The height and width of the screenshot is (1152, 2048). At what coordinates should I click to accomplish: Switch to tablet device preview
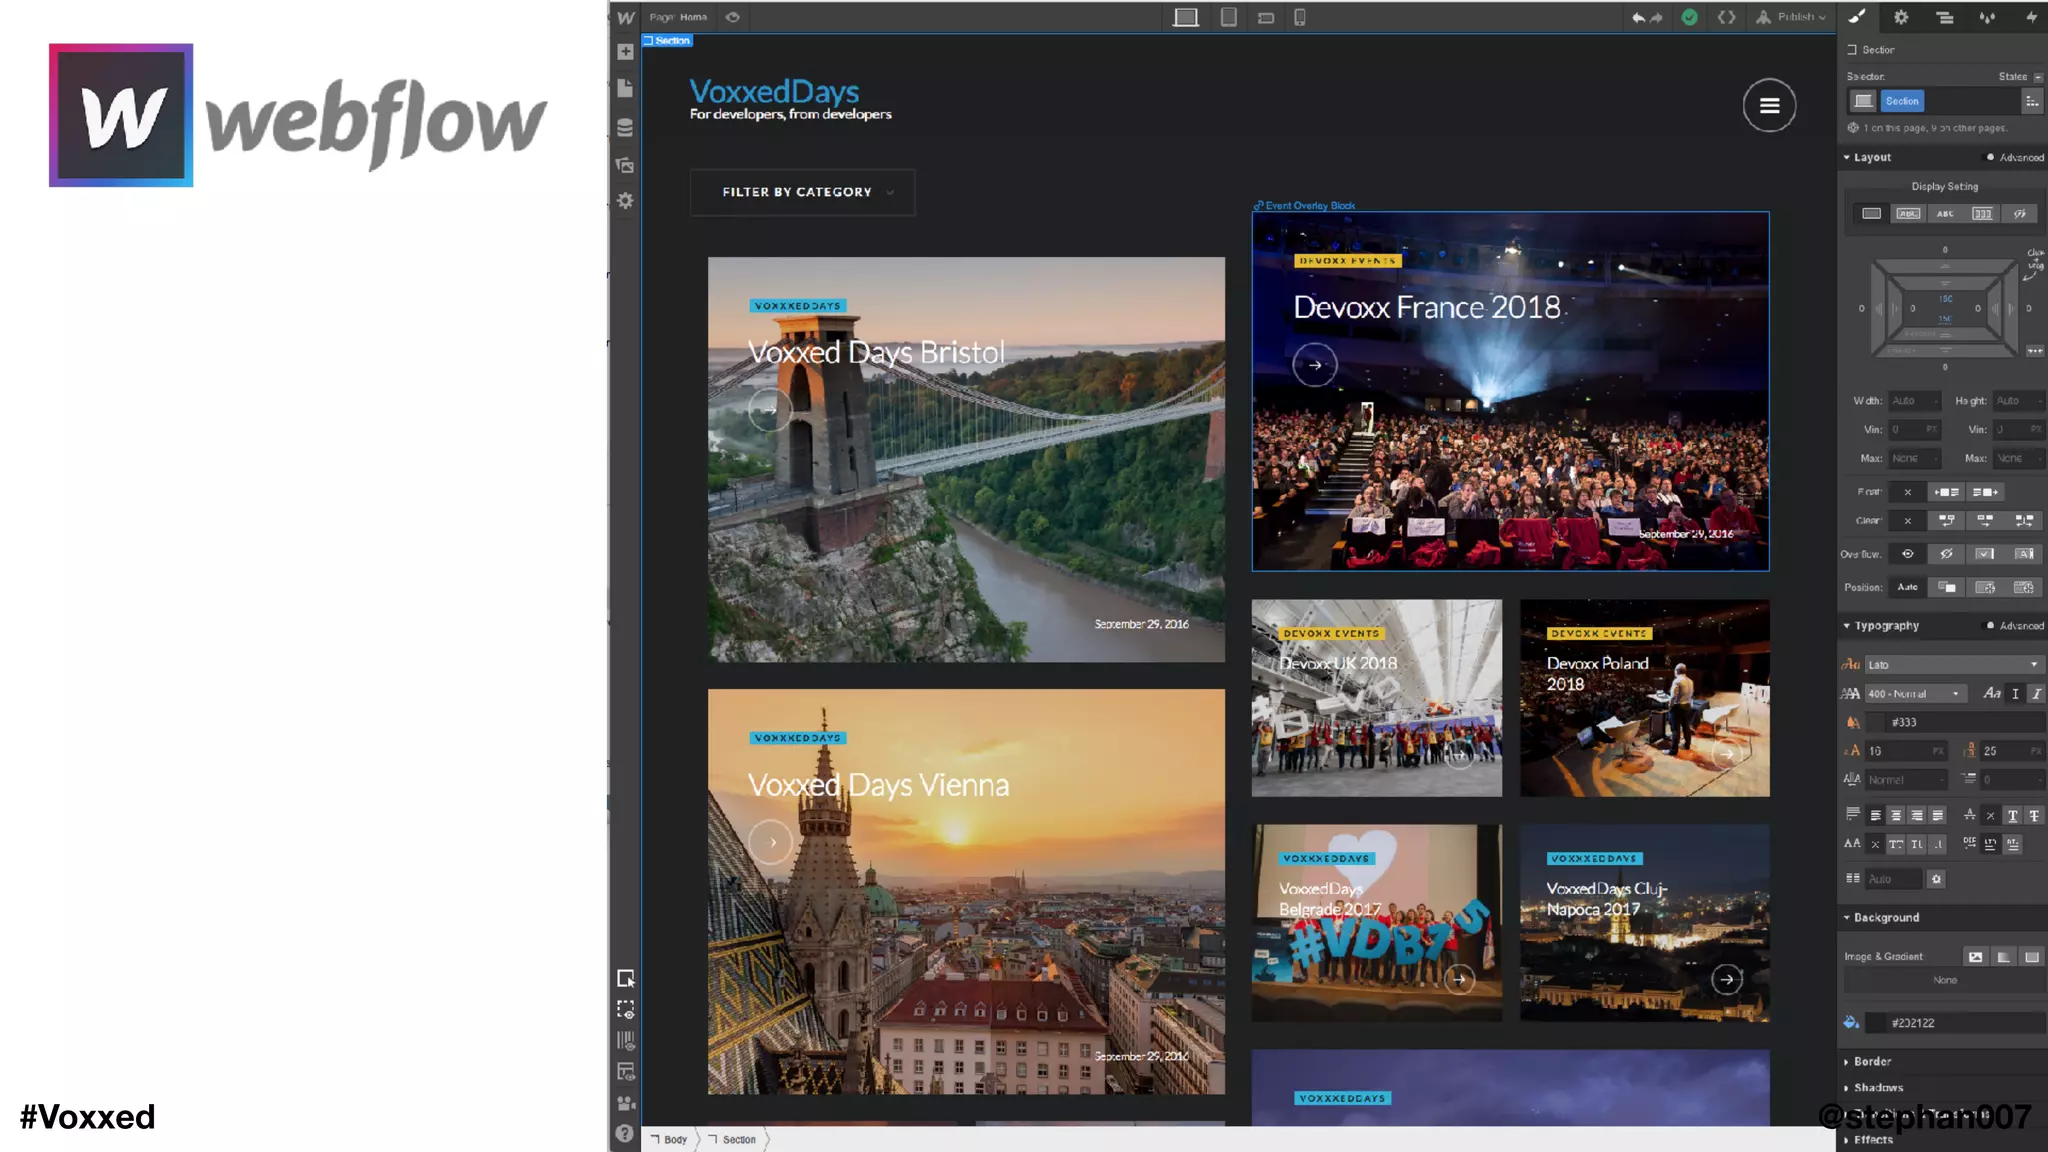coord(1228,17)
